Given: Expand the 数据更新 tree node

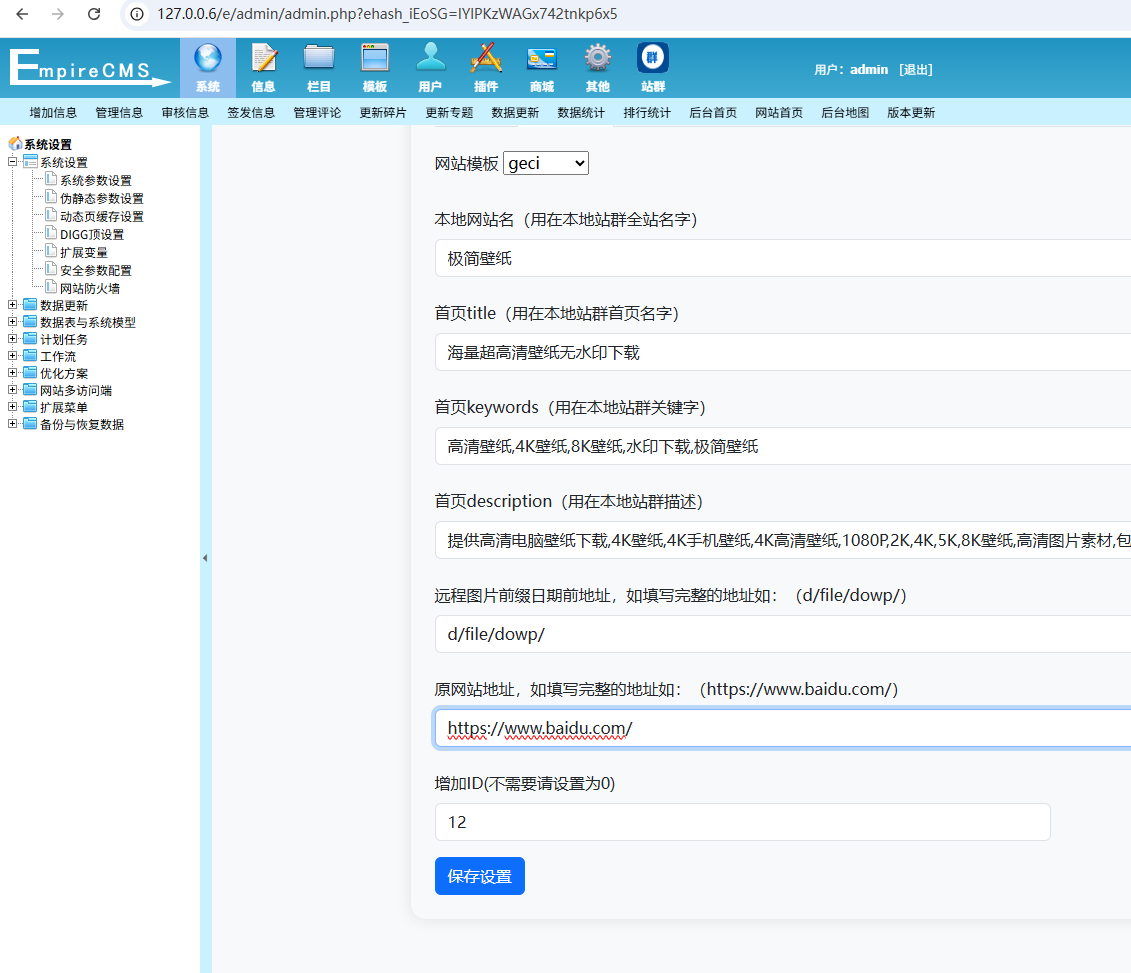Looking at the screenshot, I should (13, 305).
